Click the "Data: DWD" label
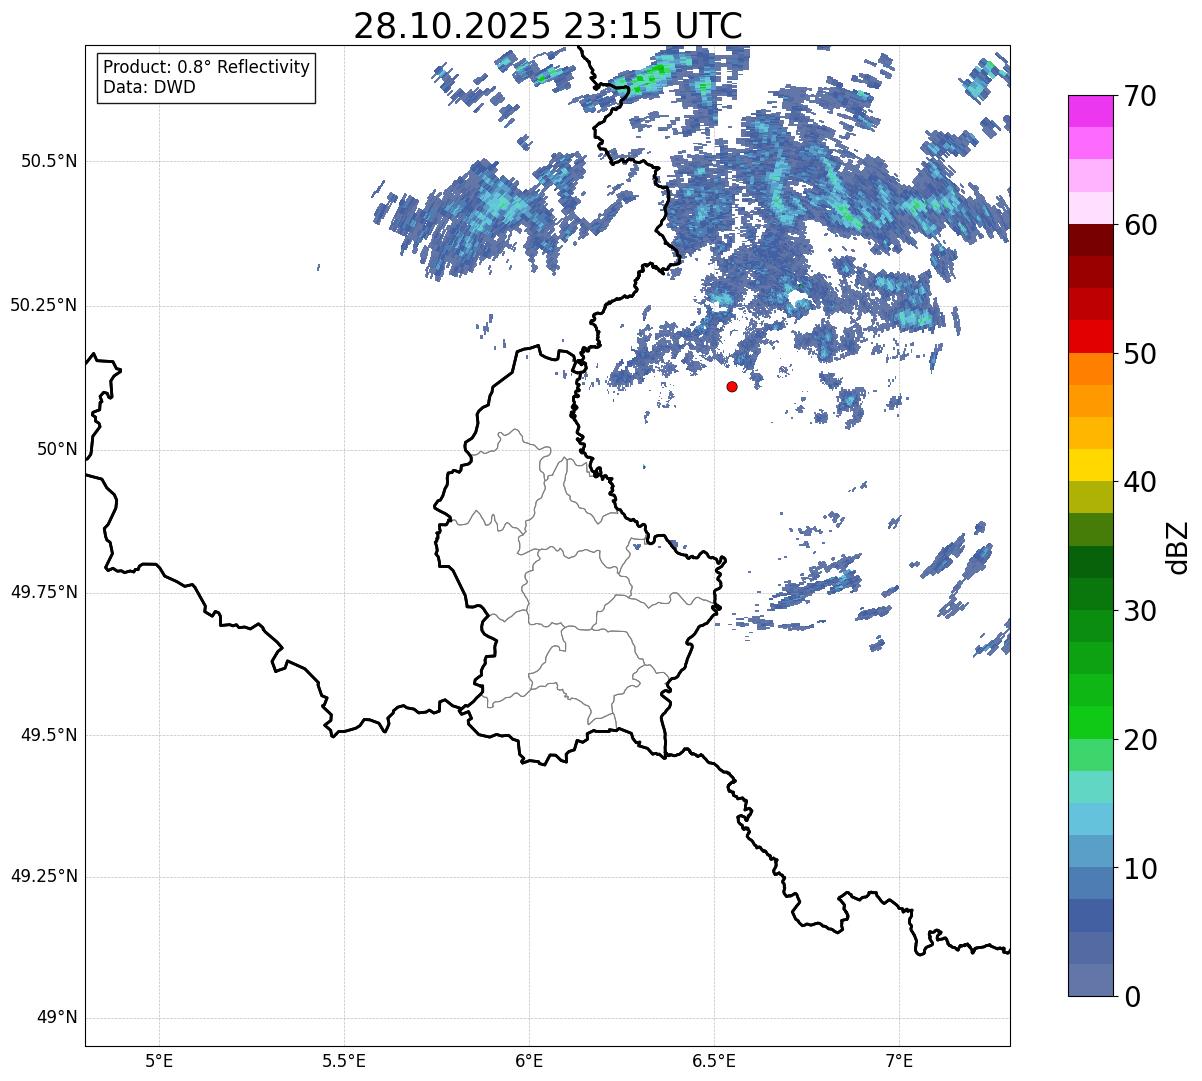Viewport: 1202px width, 1081px height. coord(149,87)
